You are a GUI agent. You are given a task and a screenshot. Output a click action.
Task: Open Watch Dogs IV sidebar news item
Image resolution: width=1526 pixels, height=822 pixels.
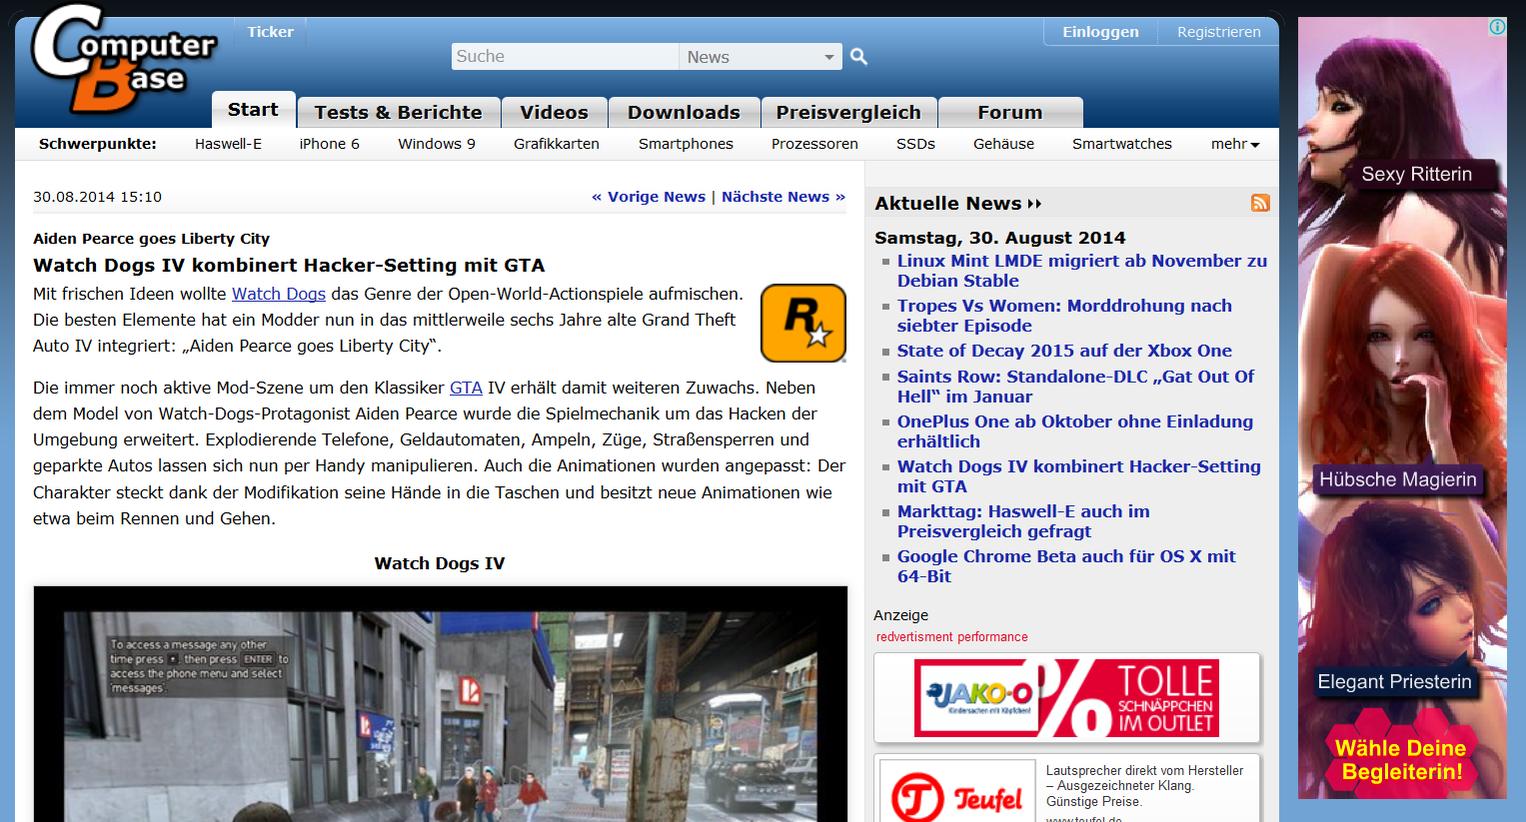click(x=1079, y=476)
